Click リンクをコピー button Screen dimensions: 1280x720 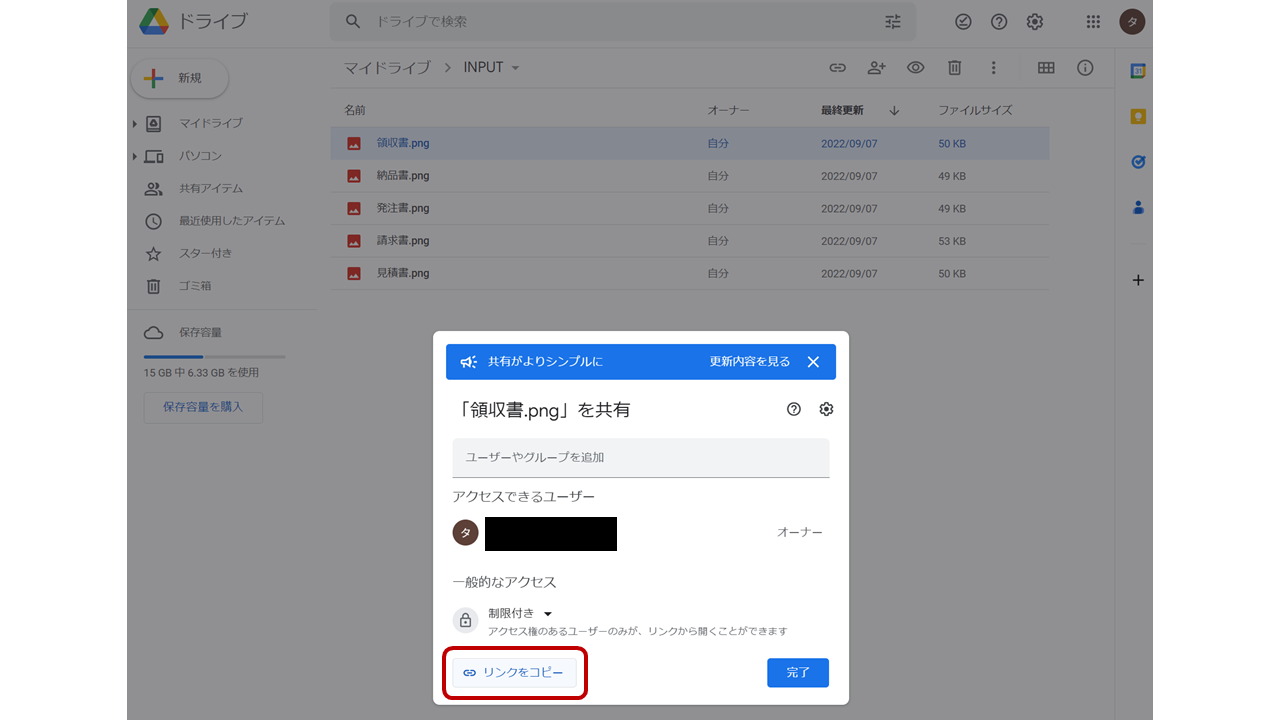click(x=514, y=673)
